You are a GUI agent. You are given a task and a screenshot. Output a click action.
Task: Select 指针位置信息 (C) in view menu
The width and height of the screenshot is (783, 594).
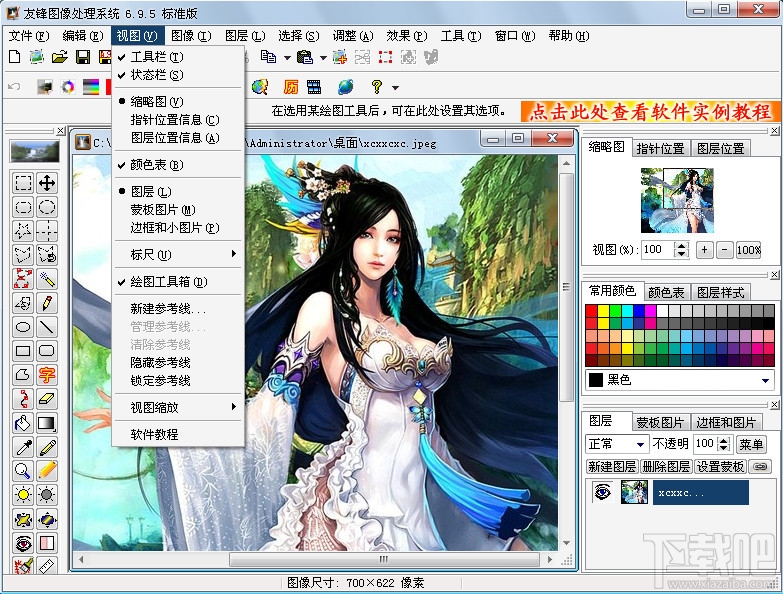point(178,120)
